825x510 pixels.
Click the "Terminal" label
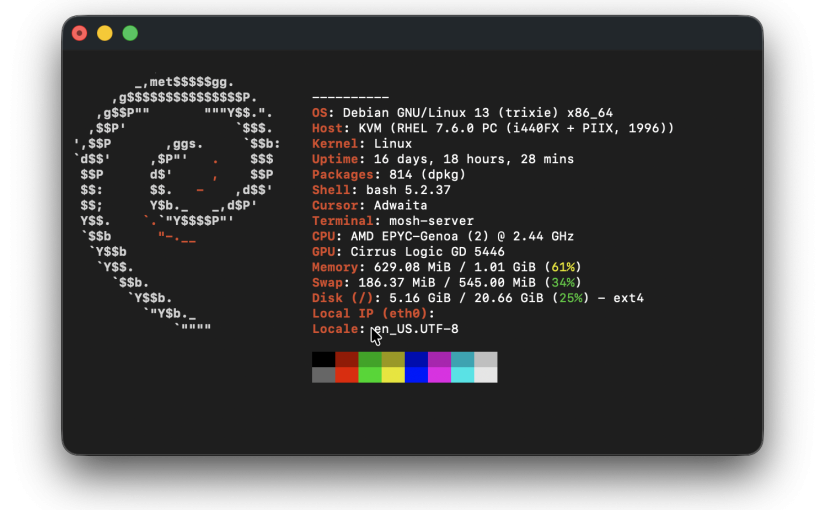[343, 221]
